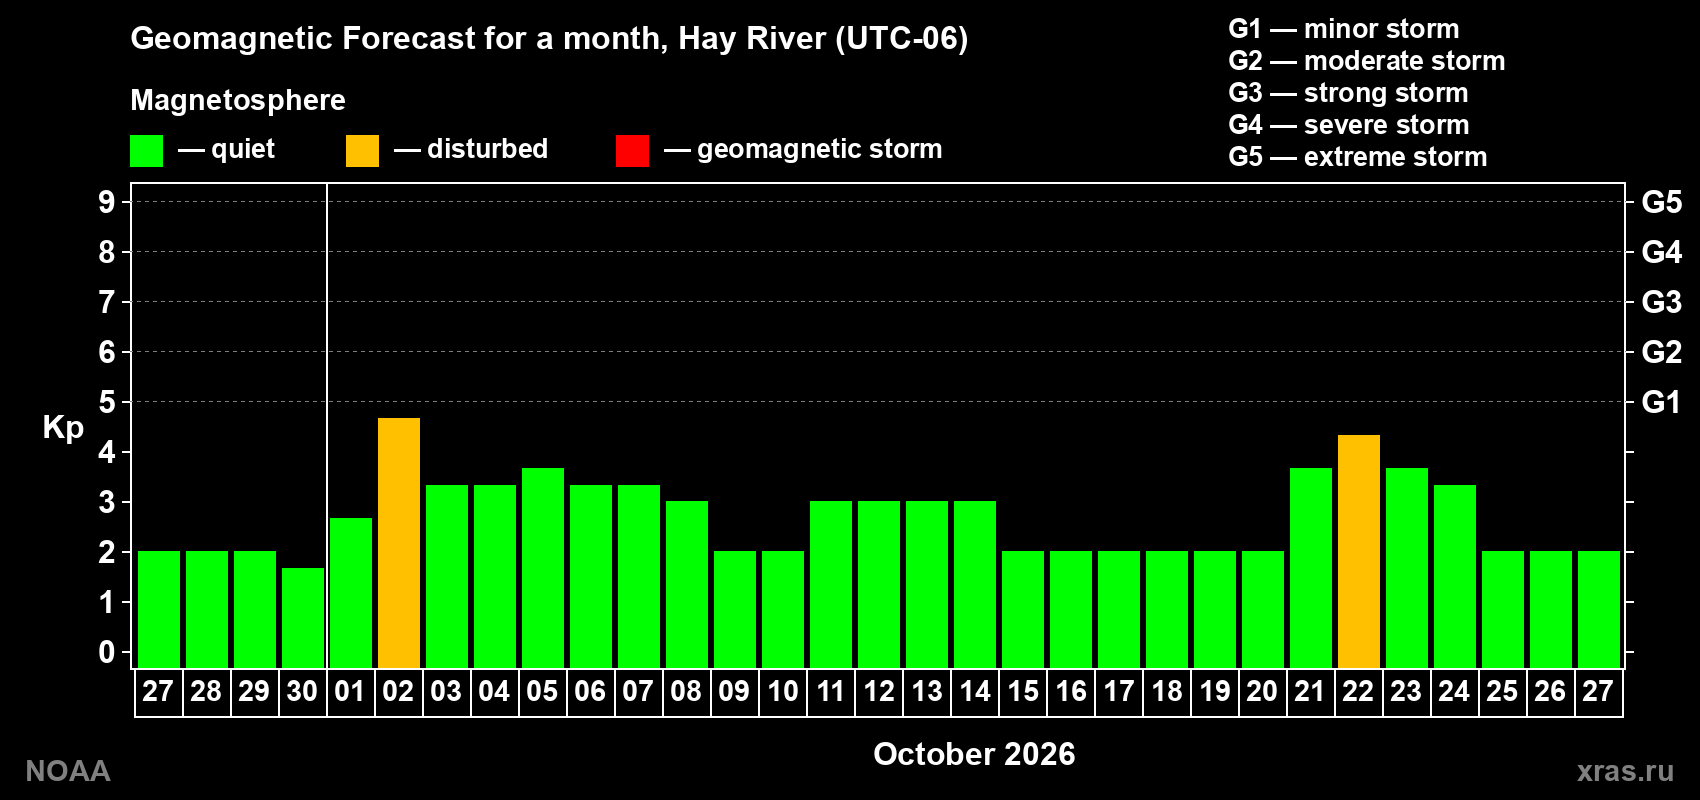Click the date label 23 on the axis
The width and height of the screenshot is (1700, 800).
coord(1406,691)
